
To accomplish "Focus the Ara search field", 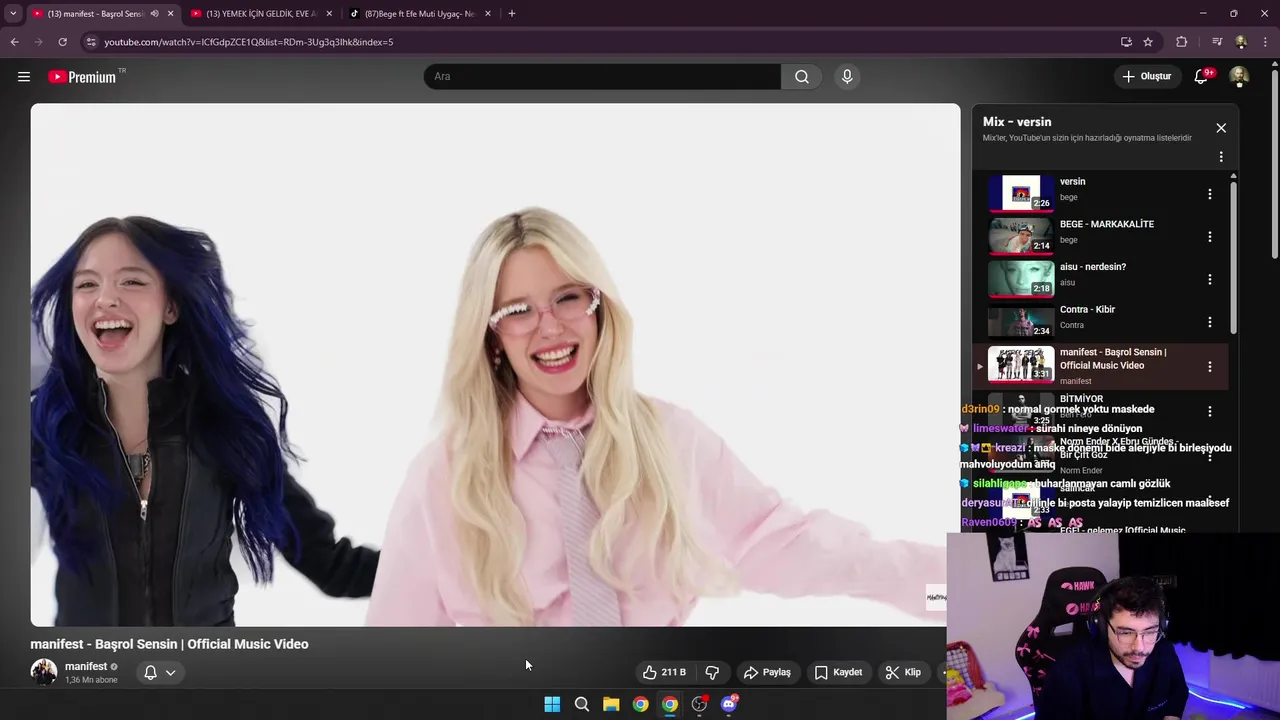I will (602, 77).
